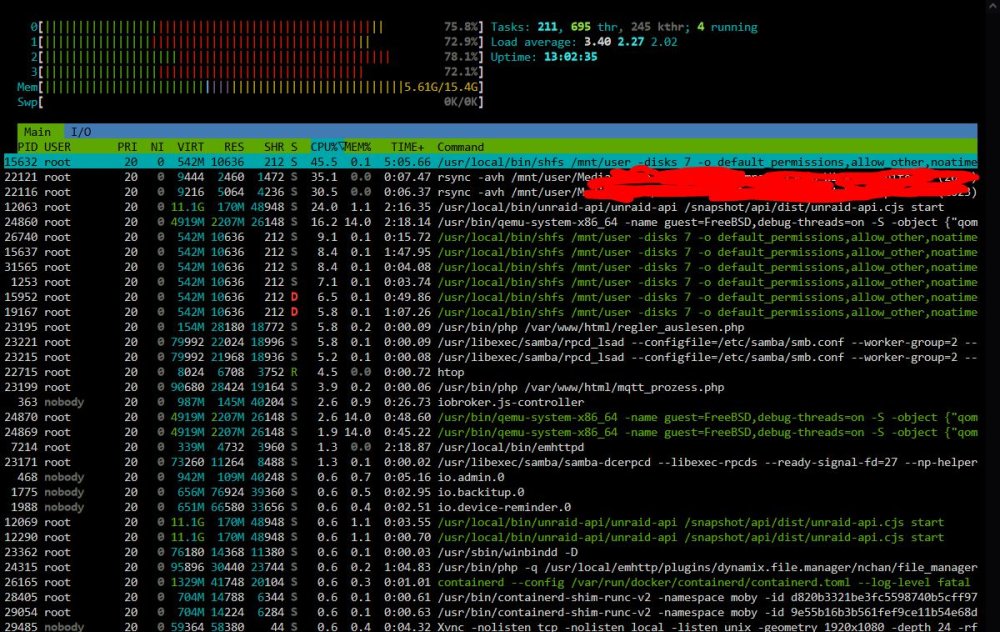
Task: Select samba-dcerpcd process row
Action: click(490, 462)
